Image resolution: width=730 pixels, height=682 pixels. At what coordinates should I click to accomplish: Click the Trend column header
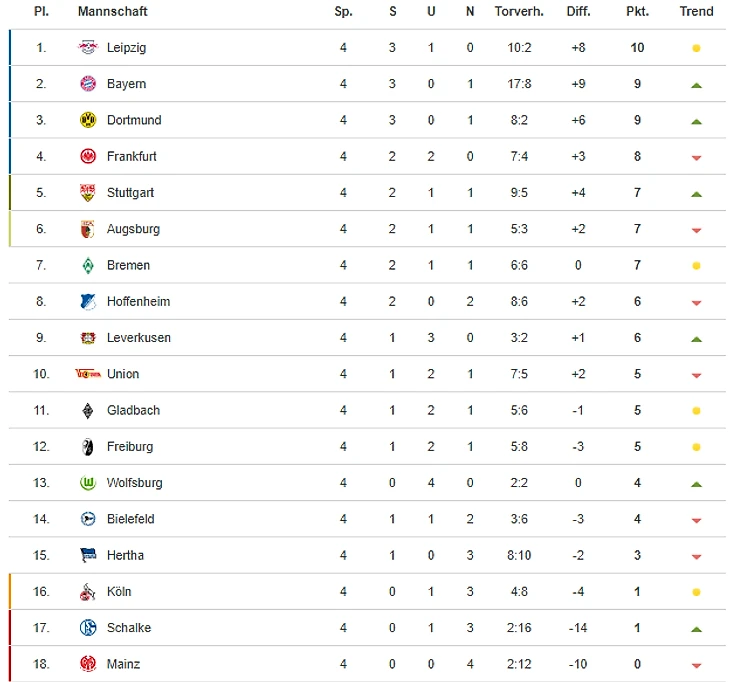(x=696, y=12)
